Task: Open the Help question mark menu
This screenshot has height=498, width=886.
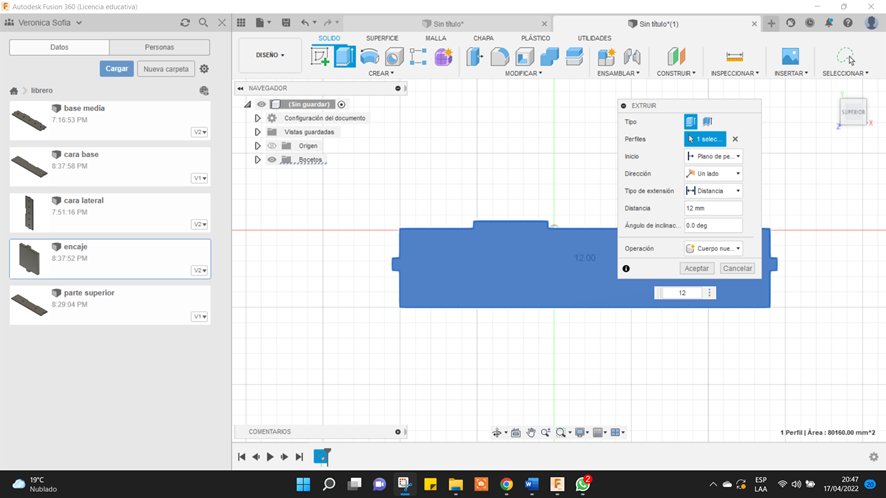Action: (848, 23)
